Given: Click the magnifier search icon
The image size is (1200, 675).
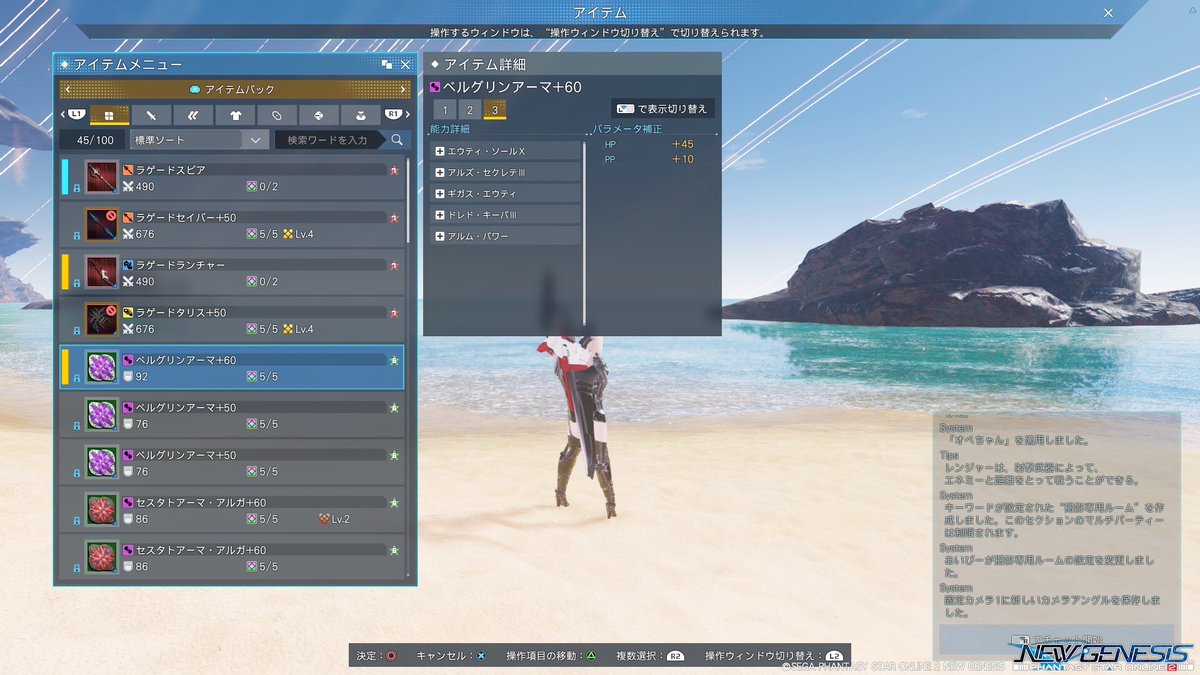Looking at the screenshot, I should (397, 140).
